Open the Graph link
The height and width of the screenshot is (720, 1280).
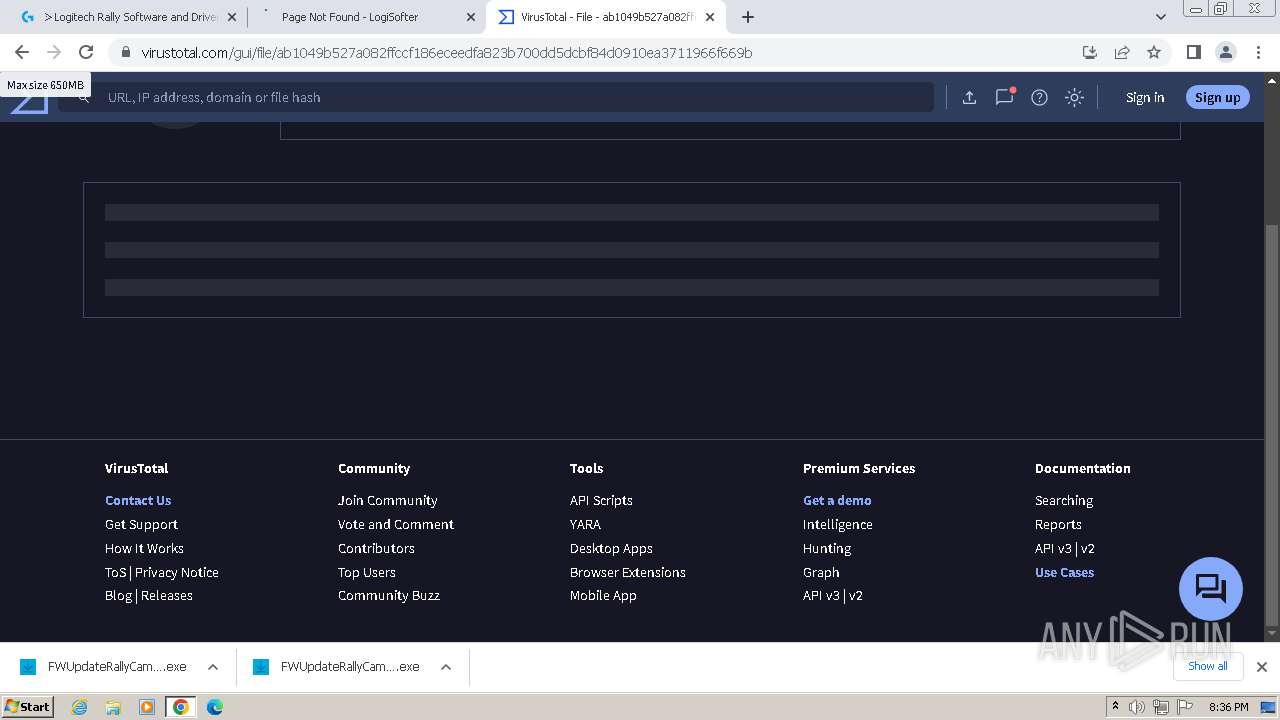point(821,572)
